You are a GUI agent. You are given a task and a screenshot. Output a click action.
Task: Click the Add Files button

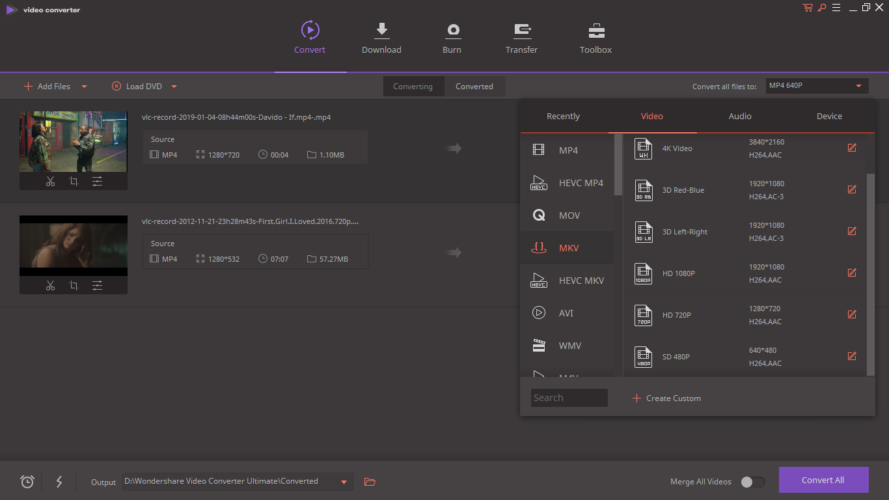pyautogui.click(x=48, y=86)
